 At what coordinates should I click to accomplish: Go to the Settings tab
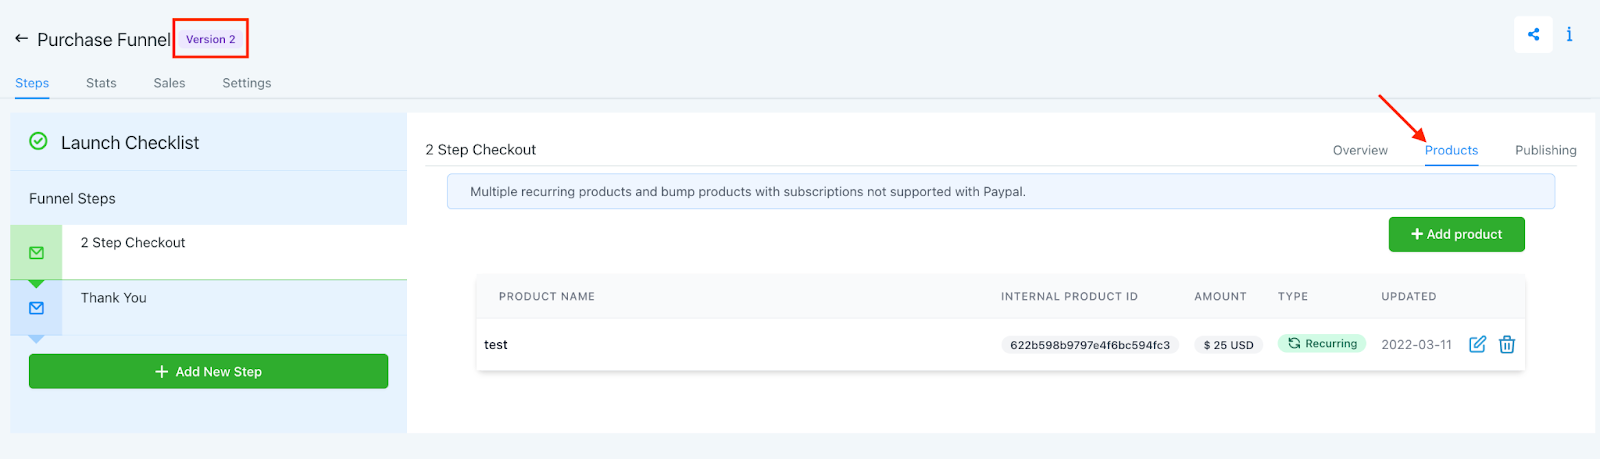246,83
